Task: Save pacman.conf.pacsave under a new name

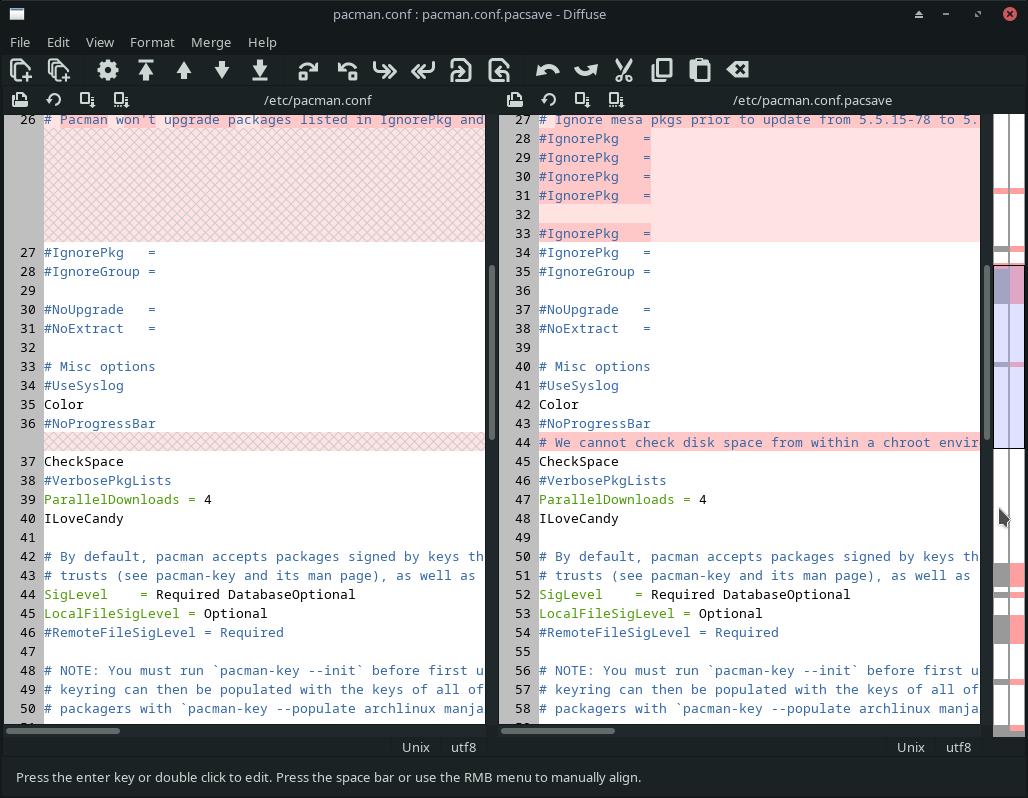Action: click(x=616, y=100)
